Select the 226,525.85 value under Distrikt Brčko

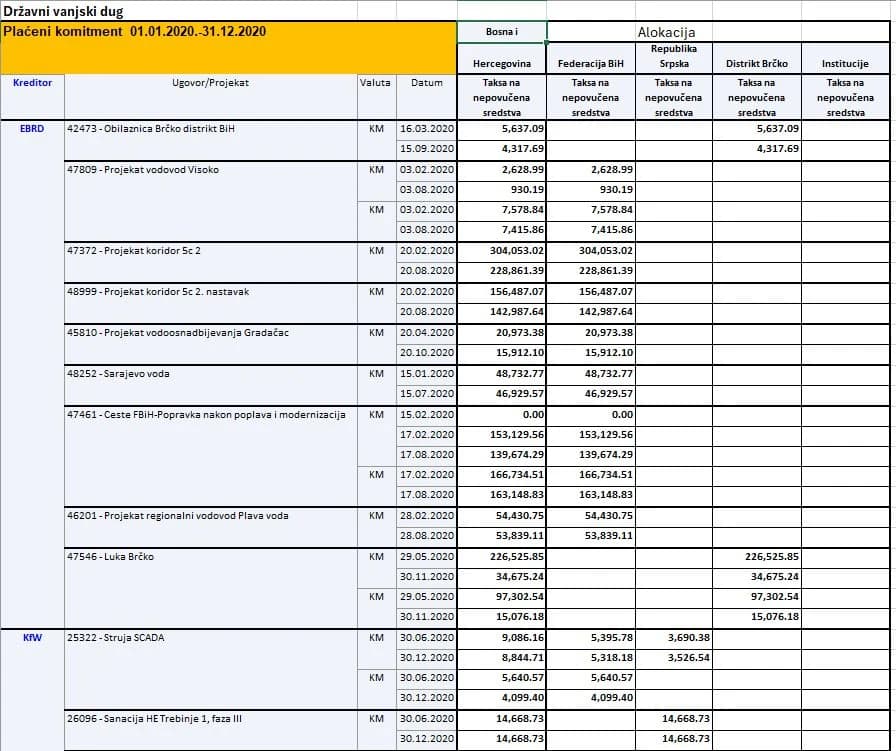(x=757, y=557)
